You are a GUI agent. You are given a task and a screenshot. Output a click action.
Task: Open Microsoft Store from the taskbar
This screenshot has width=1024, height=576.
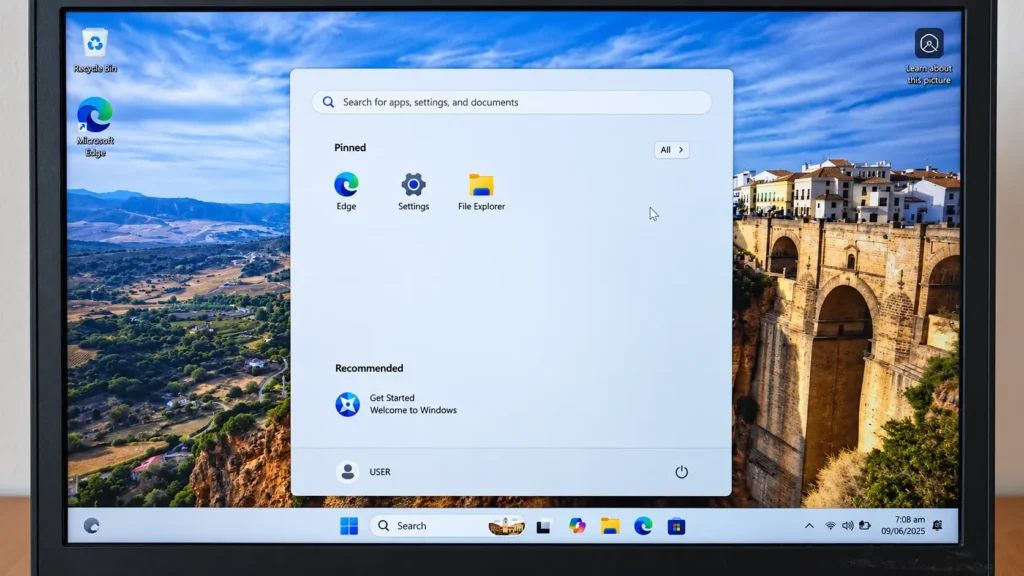677,526
